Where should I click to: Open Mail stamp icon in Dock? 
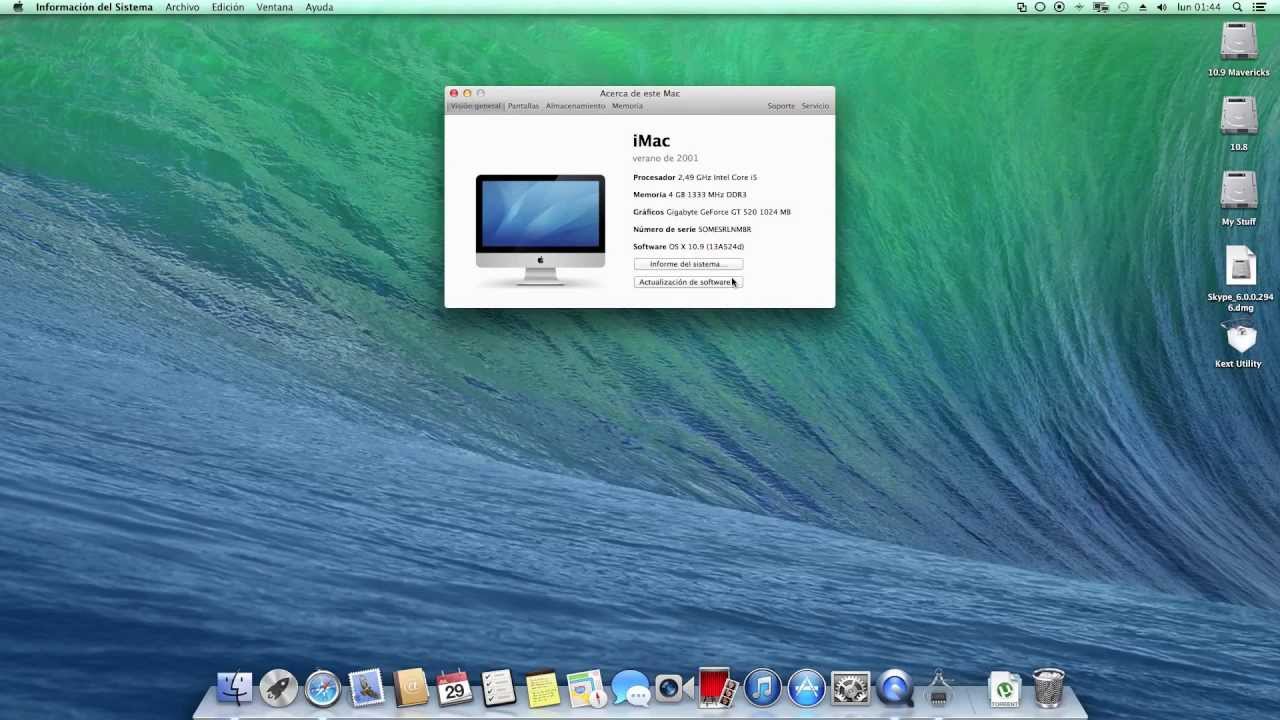click(x=367, y=688)
